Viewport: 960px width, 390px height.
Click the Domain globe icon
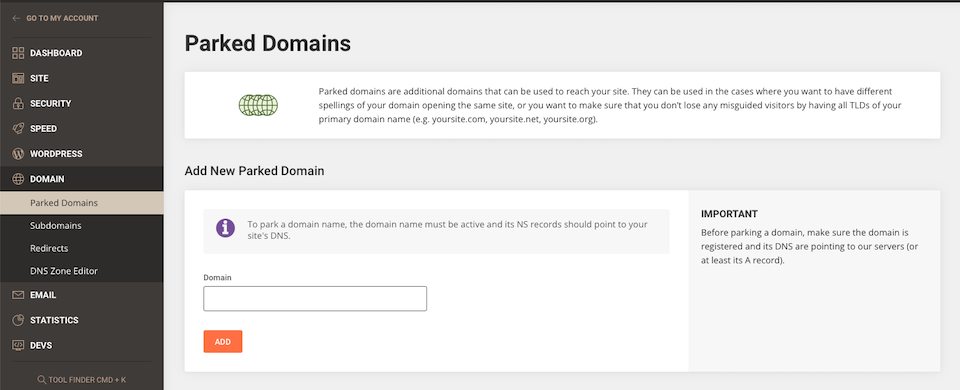18,179
